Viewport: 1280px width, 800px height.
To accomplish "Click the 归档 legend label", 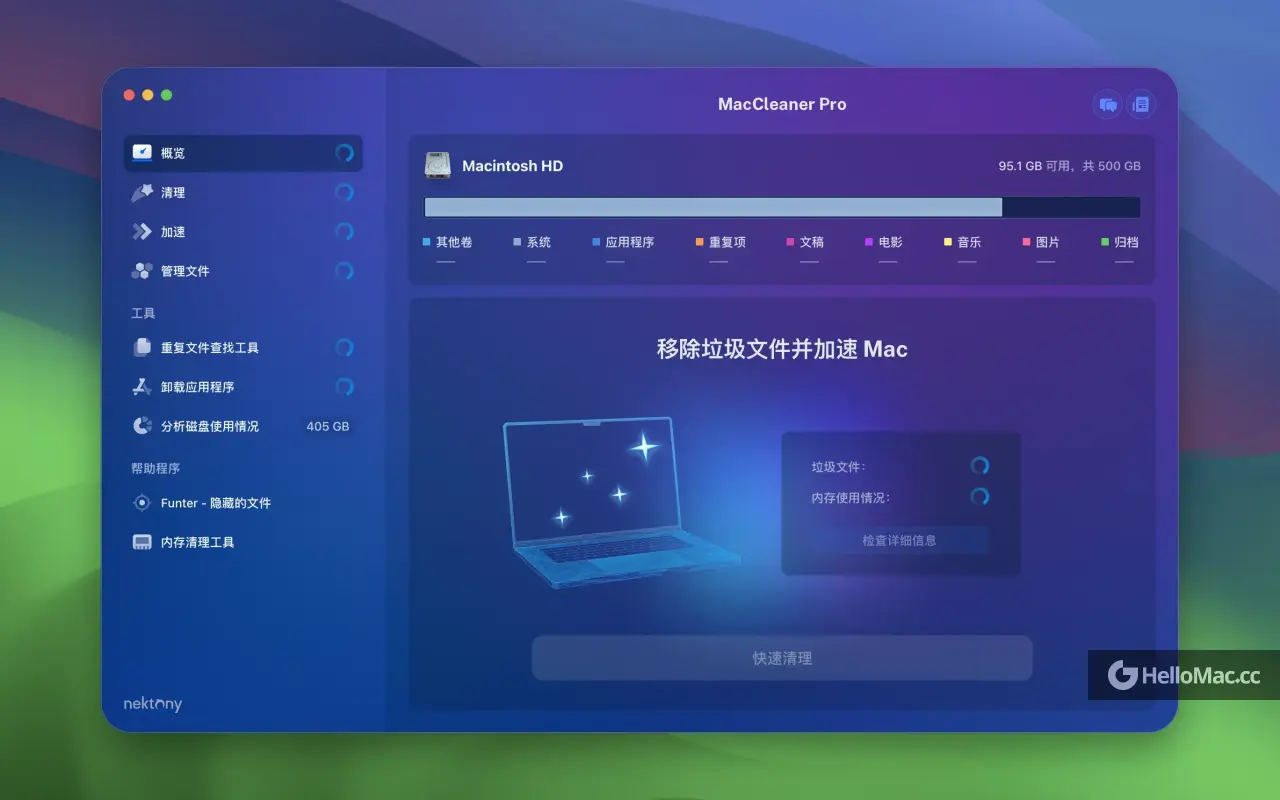I will 1126,242.
